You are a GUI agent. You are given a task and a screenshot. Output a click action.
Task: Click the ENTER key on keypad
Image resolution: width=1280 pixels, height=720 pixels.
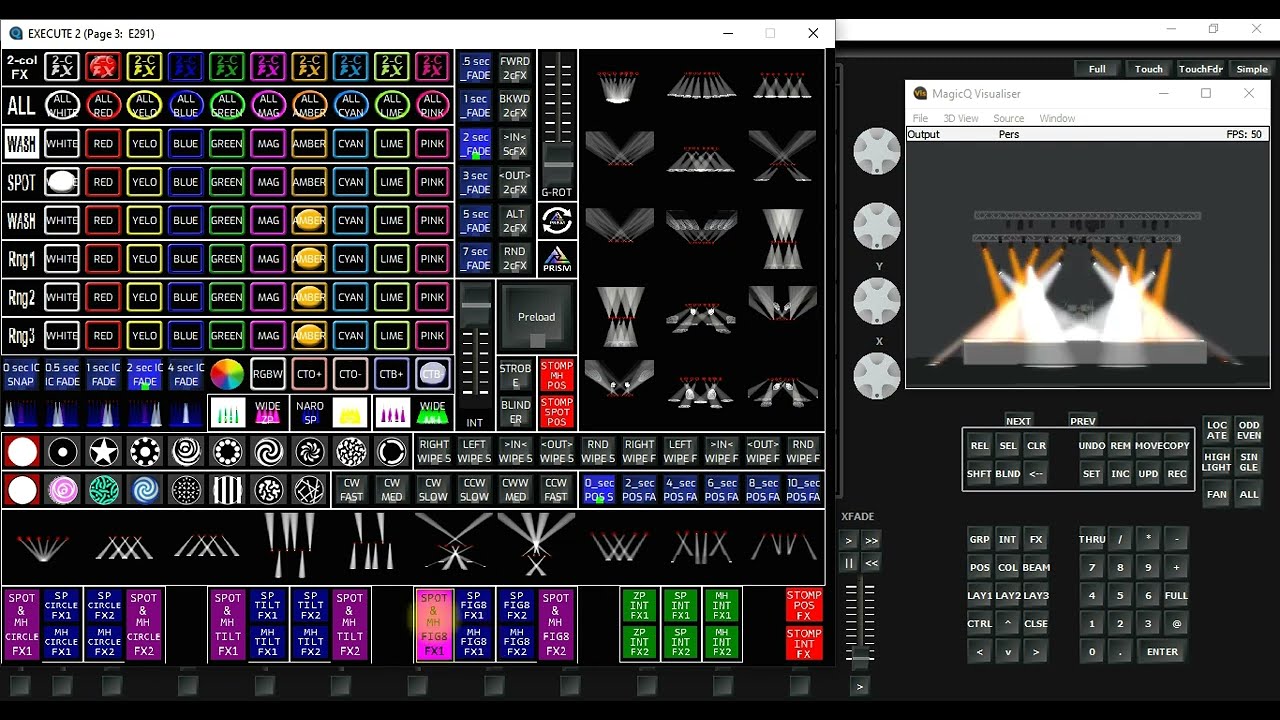tap(1162, 652)
